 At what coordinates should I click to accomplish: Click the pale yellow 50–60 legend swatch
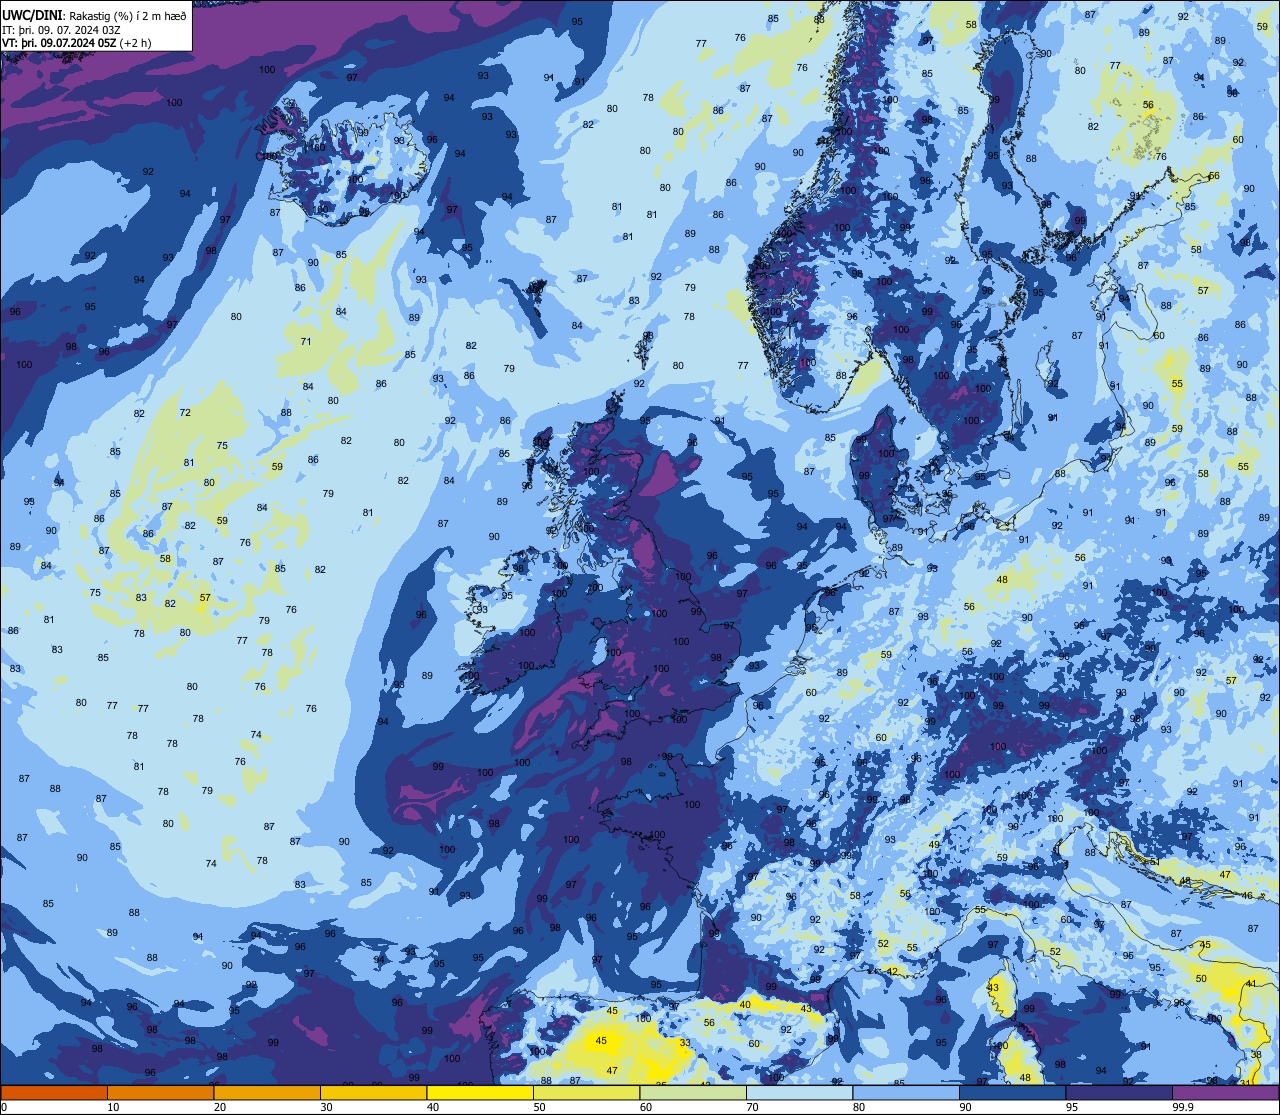pyautogui.click(x=586, y=1093)
